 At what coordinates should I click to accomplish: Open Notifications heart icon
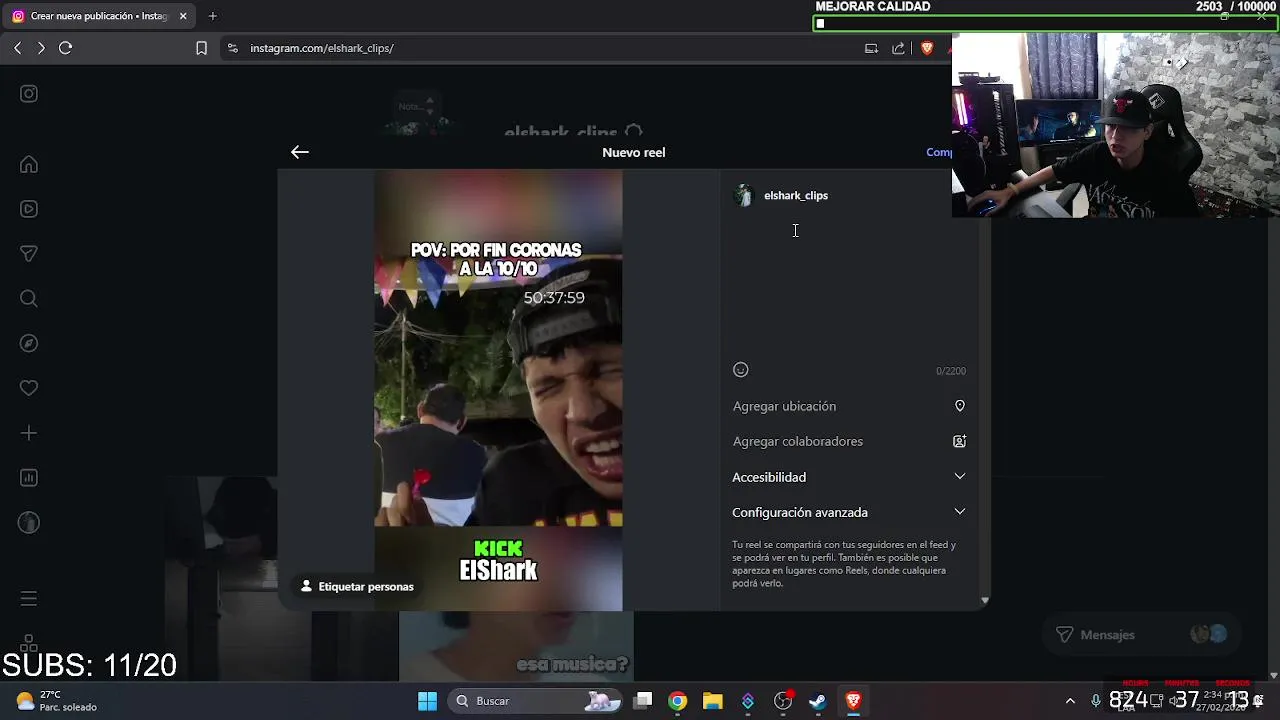29,388
